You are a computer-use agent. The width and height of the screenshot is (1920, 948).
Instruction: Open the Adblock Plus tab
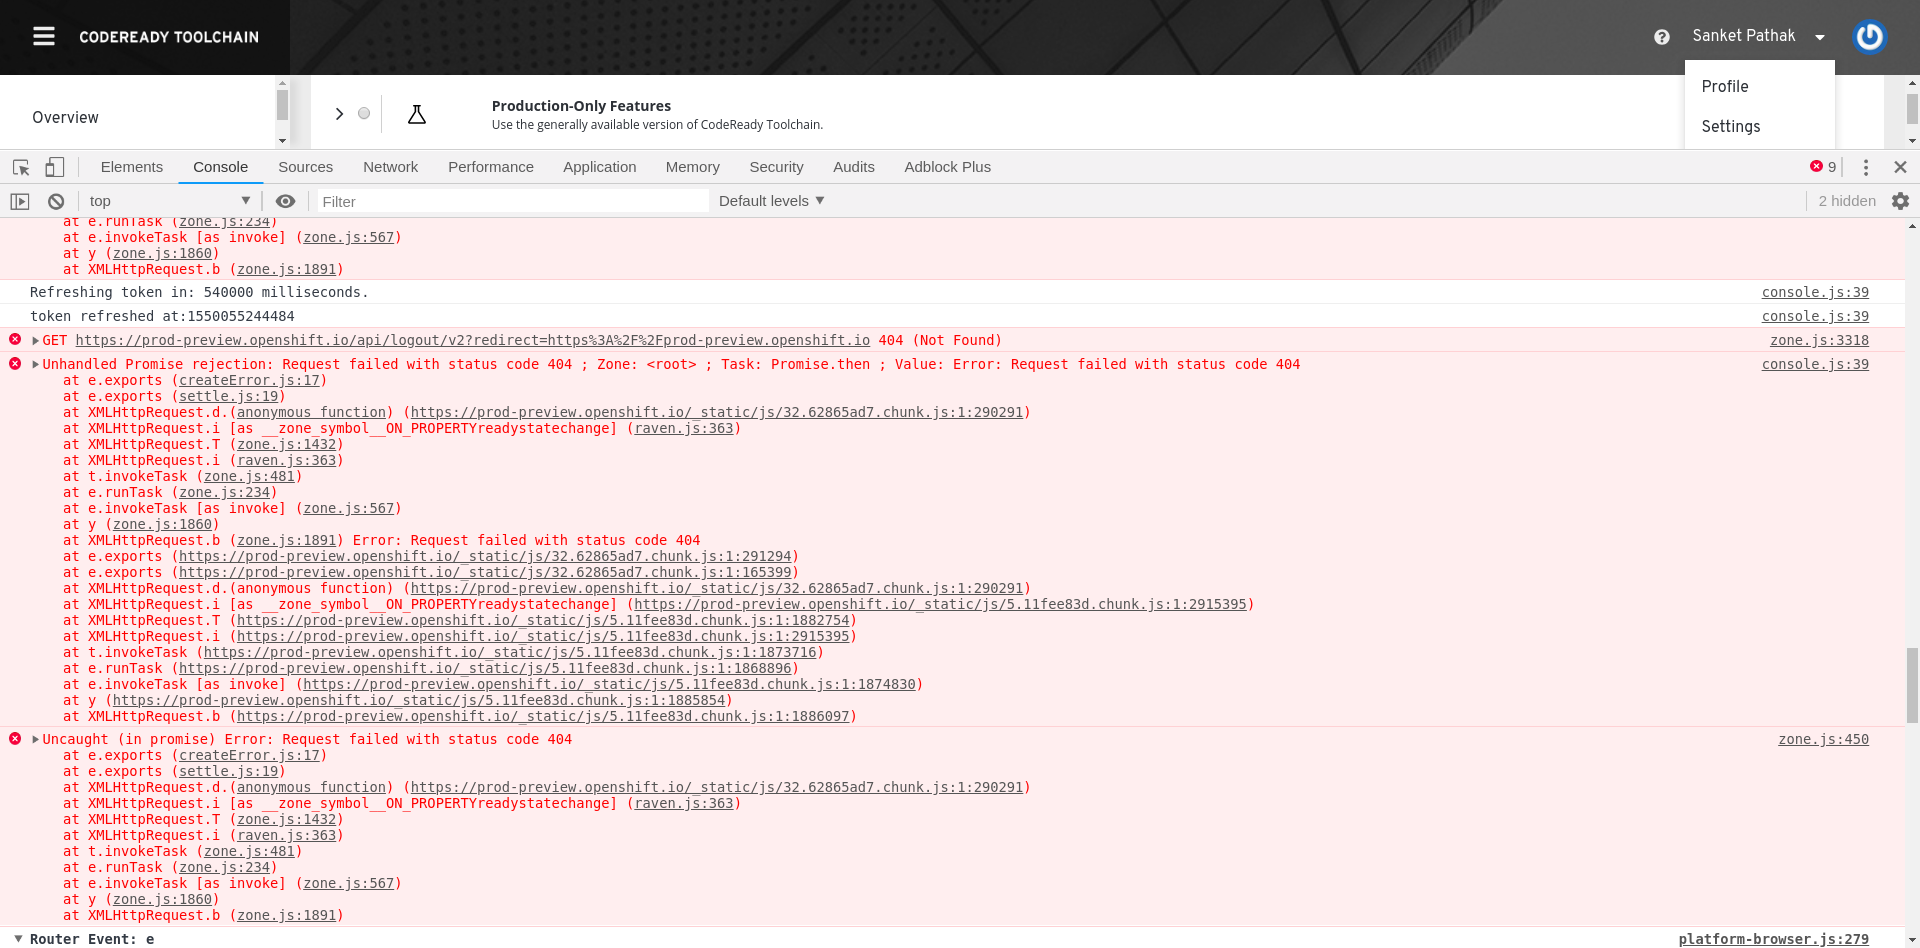click(946, 167)
